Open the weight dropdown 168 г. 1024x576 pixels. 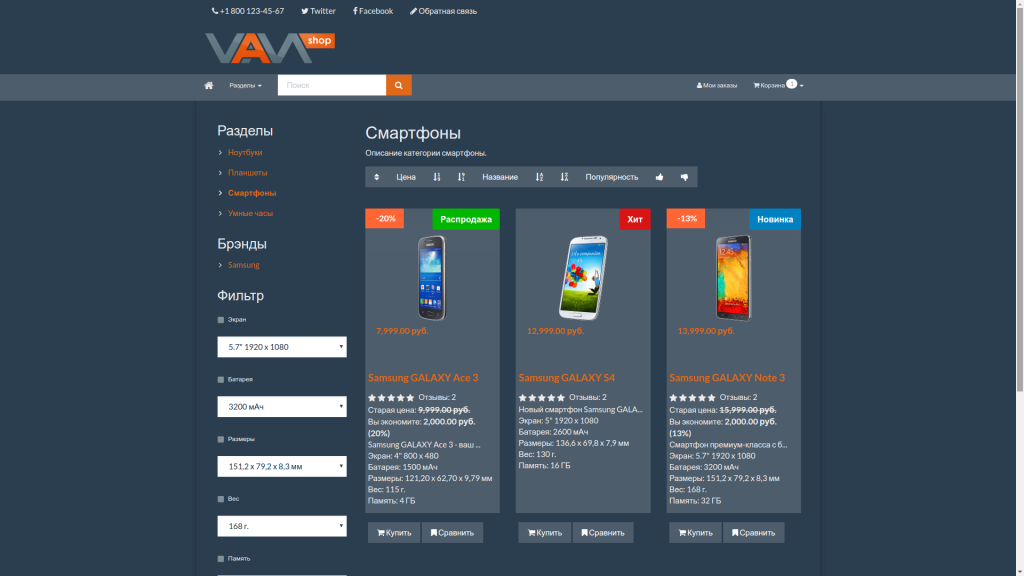282,526
